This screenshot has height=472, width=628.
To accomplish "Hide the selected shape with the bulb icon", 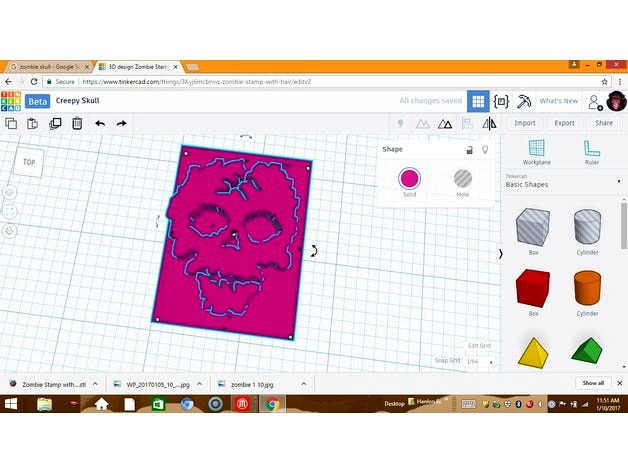I will tap(485, 150).
